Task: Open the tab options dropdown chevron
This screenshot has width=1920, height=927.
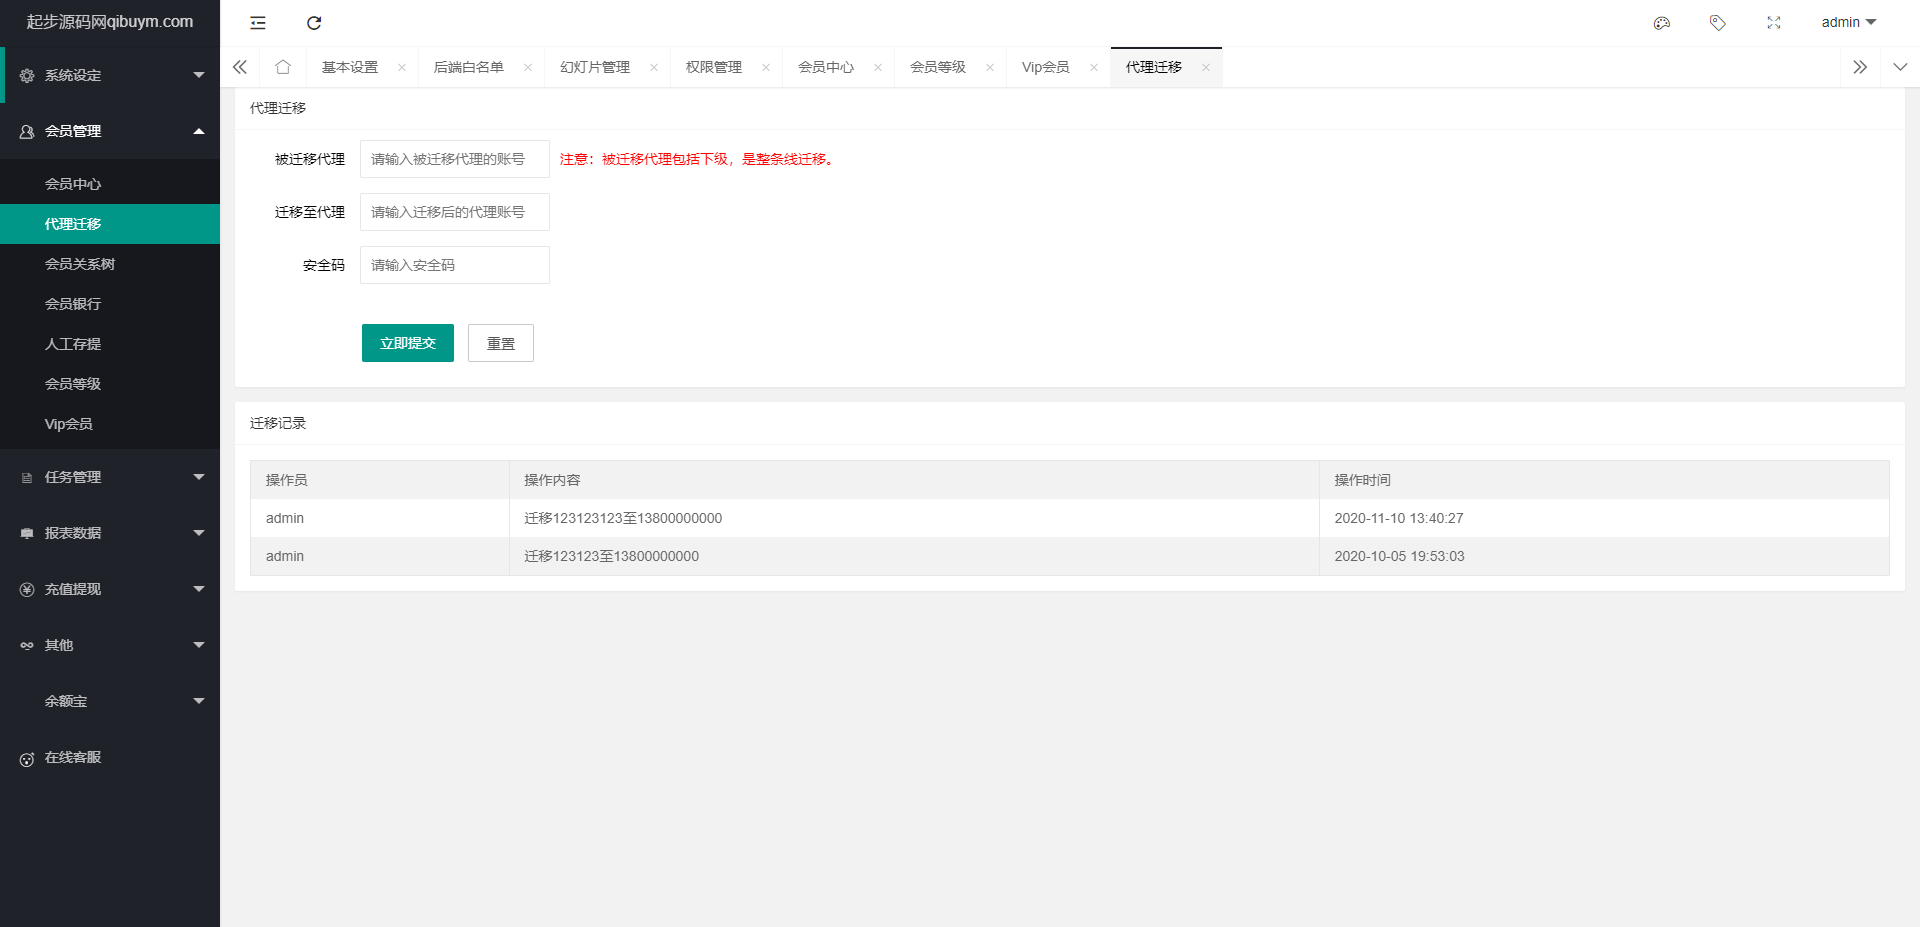Action: 1900,67
